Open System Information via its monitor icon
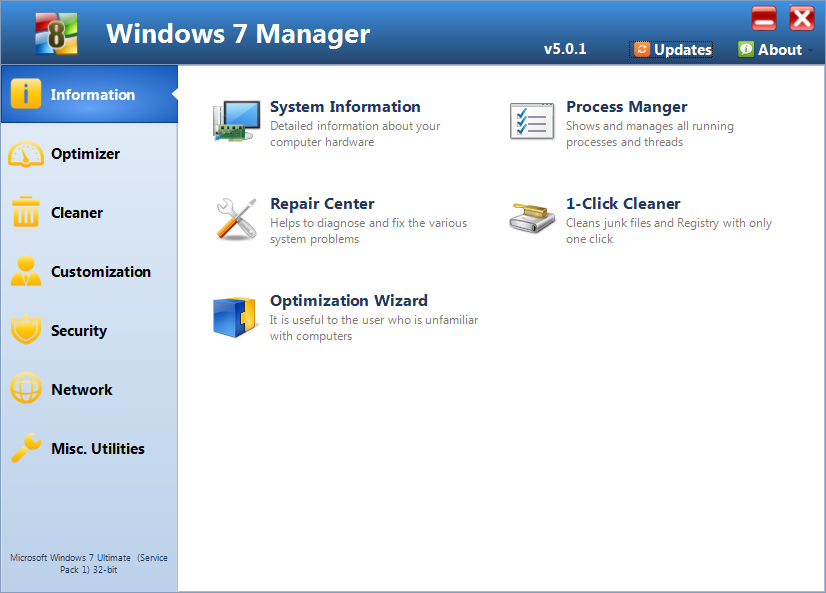Viewport: 826px width, 593px height. (x=235, y=120)
